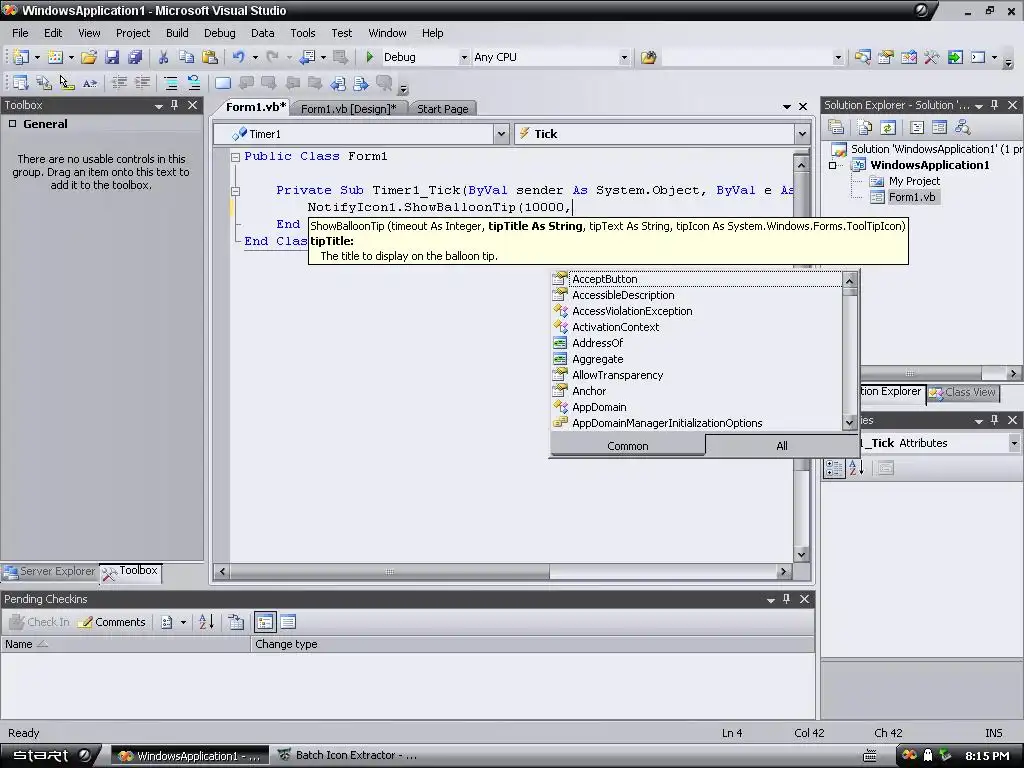This screenshot has height=768, width=1024.
Task: Toggle Toolbox panel auto-hide pin
Action: click(x=174, y=105)
